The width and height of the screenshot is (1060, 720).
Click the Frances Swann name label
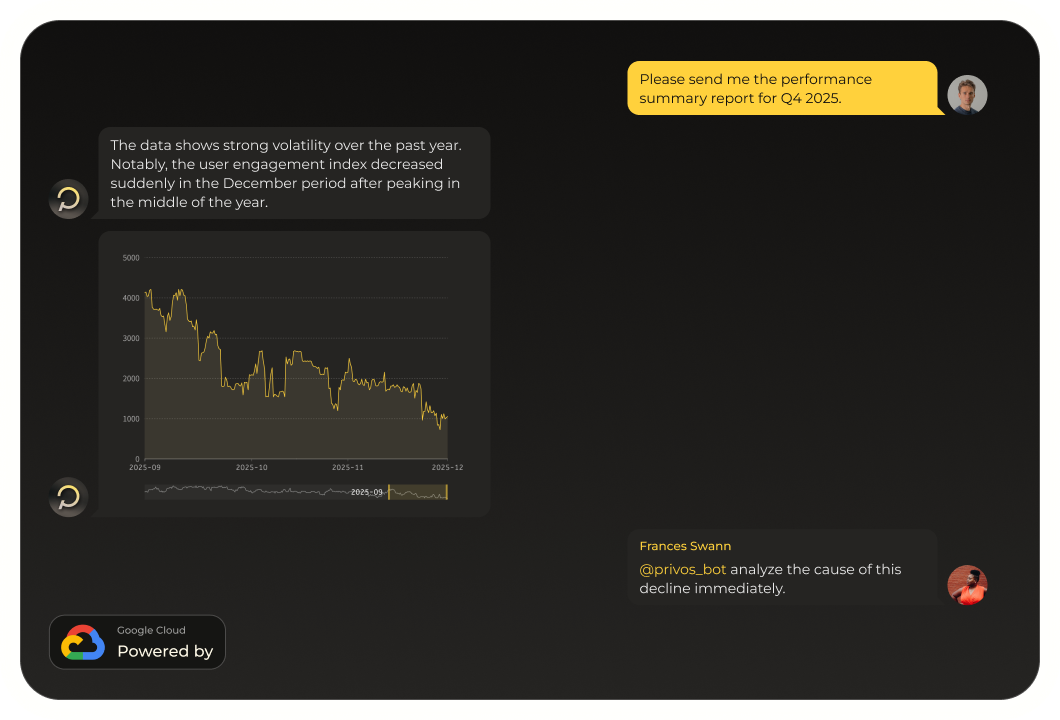(685, 546)
